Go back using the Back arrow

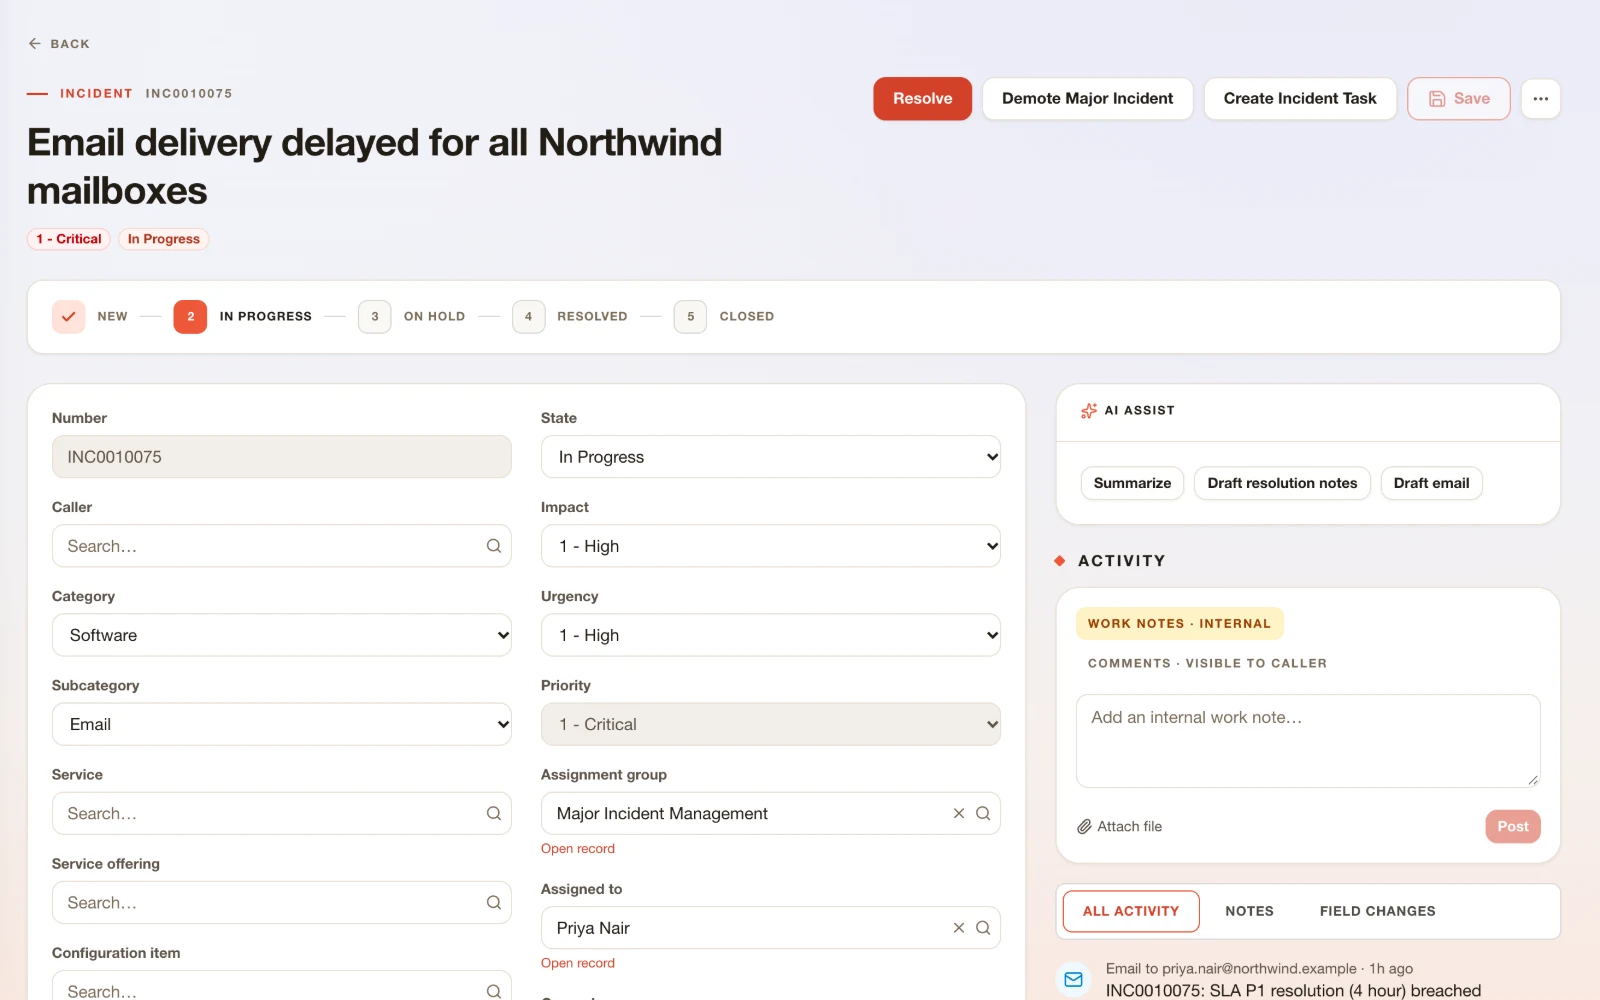tap(58, 44)
